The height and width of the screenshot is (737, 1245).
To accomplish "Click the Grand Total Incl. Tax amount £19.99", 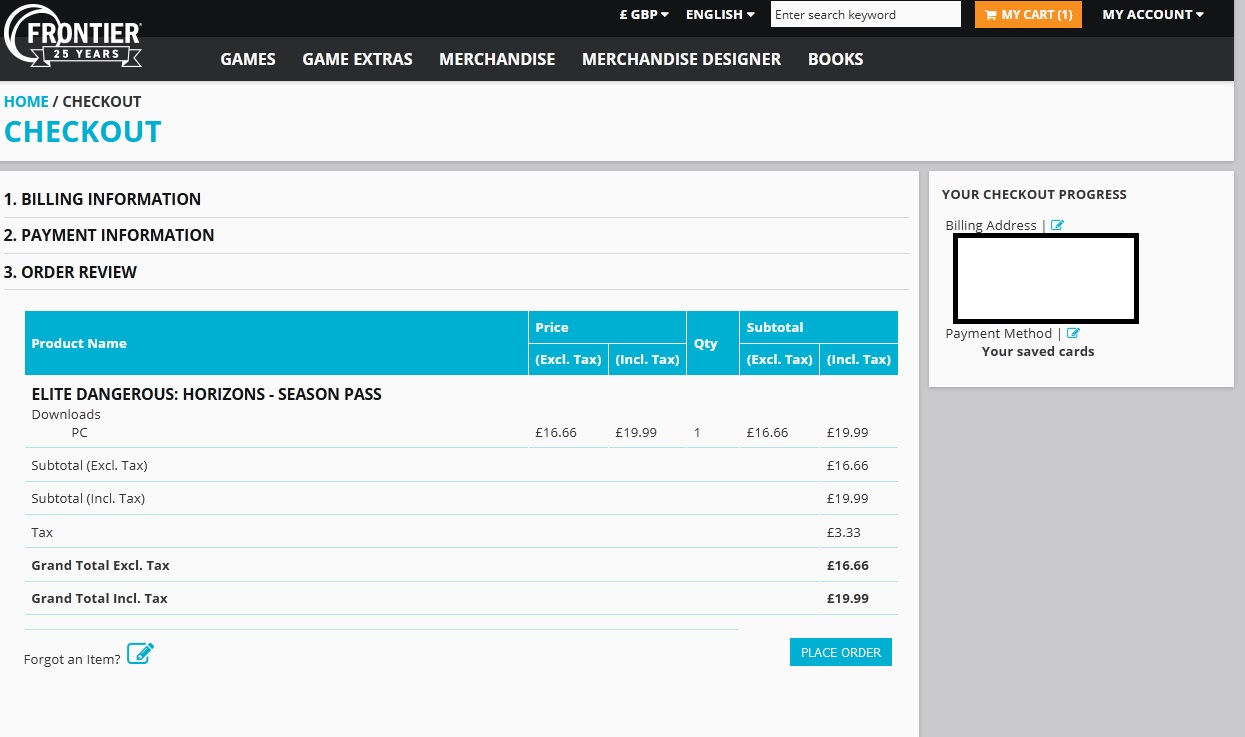I will click(848, 598).
